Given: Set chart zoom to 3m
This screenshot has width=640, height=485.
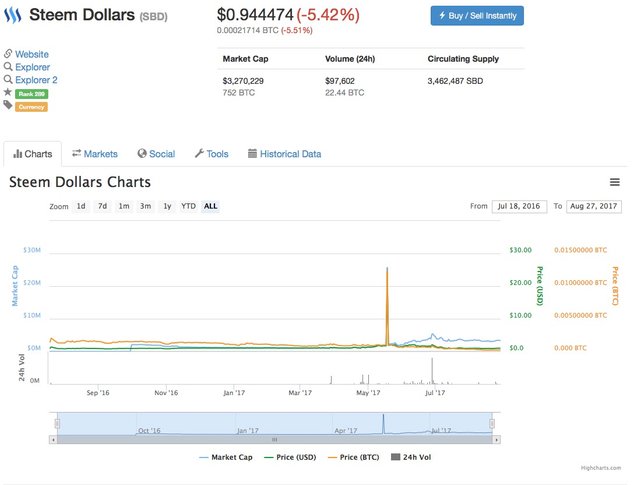Looking at the screenshot, I should click(x=146, y=206).
